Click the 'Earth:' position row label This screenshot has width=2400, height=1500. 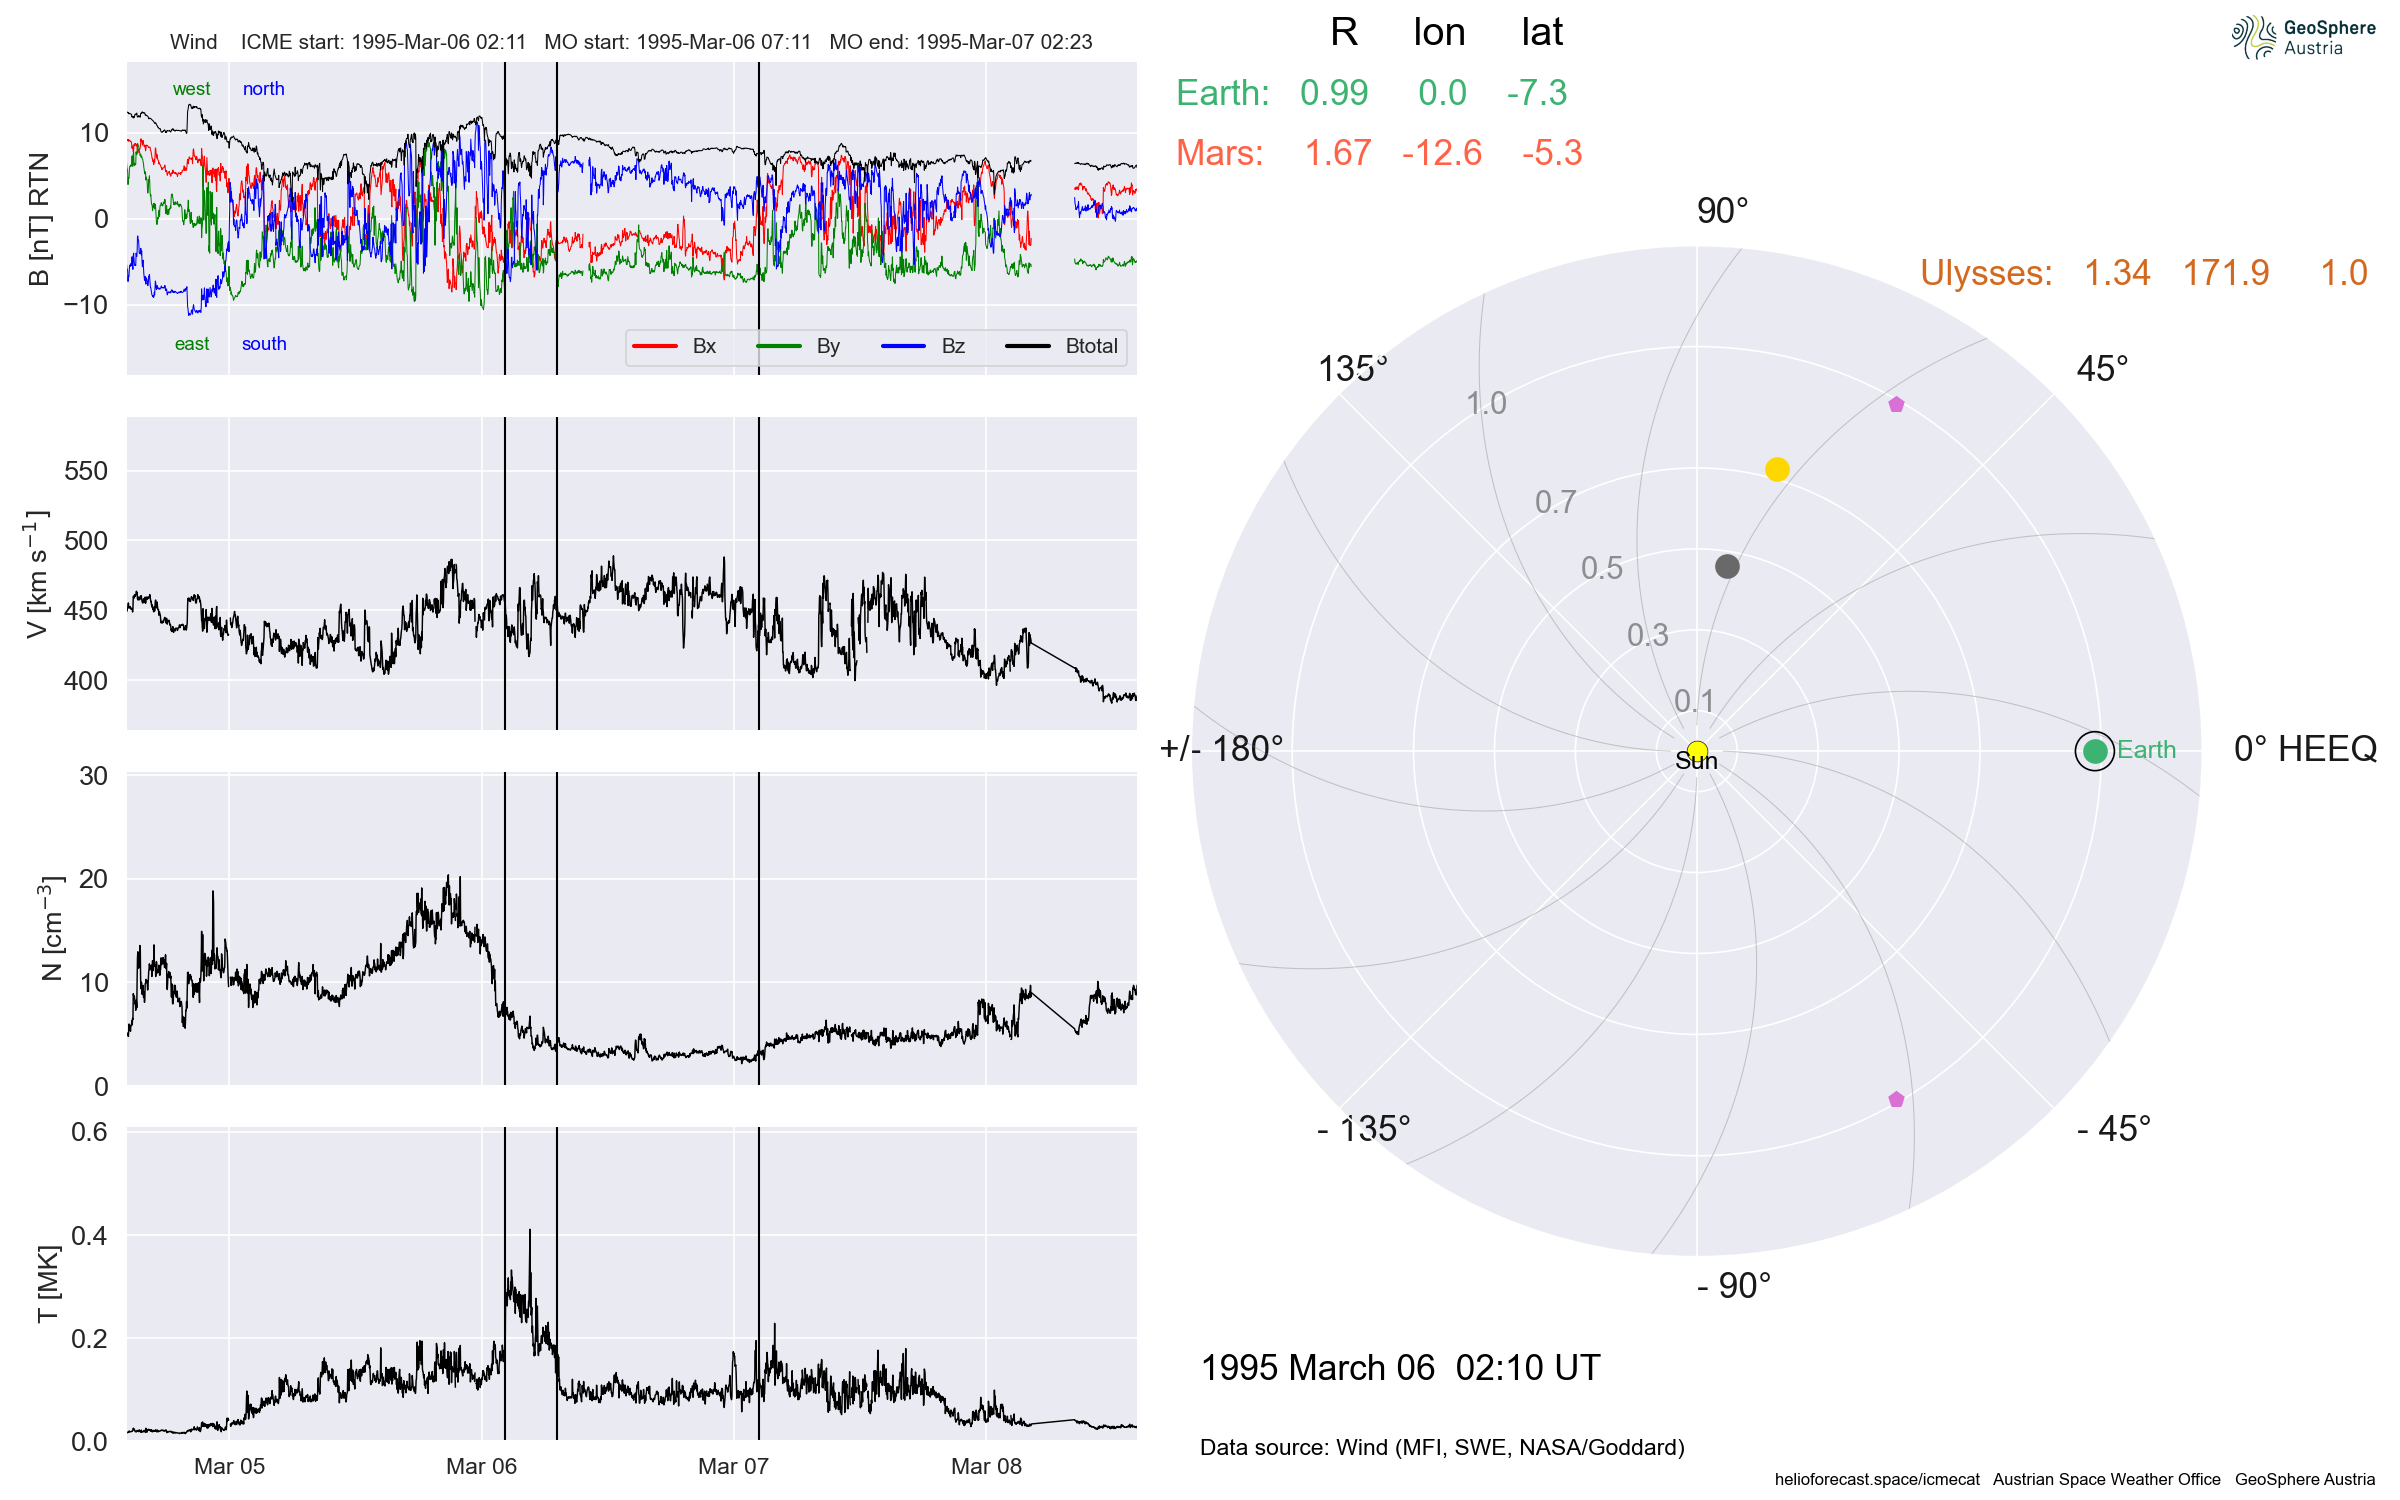(x=1223, y=93)
